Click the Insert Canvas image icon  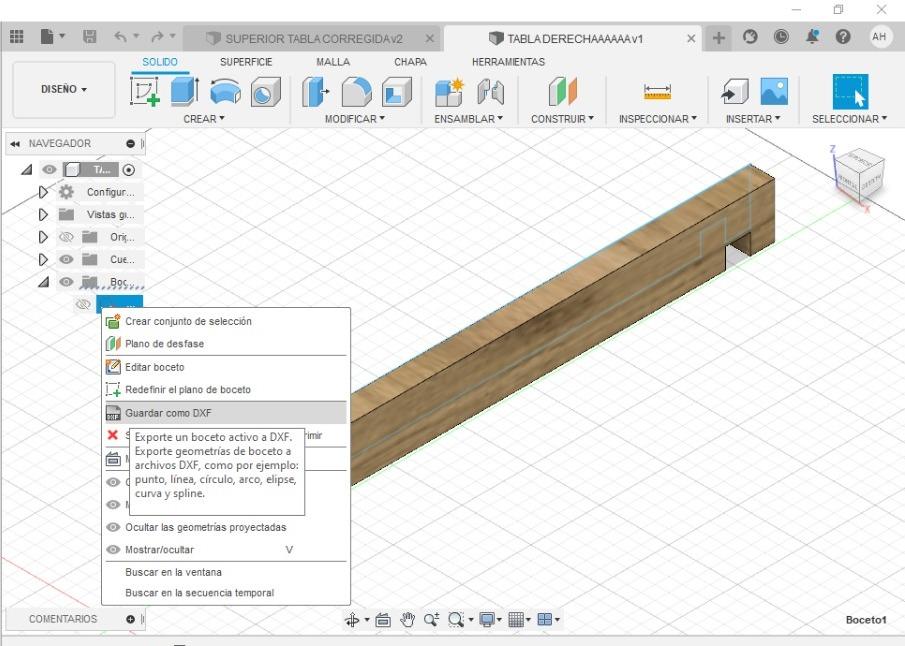pos(774,91)
